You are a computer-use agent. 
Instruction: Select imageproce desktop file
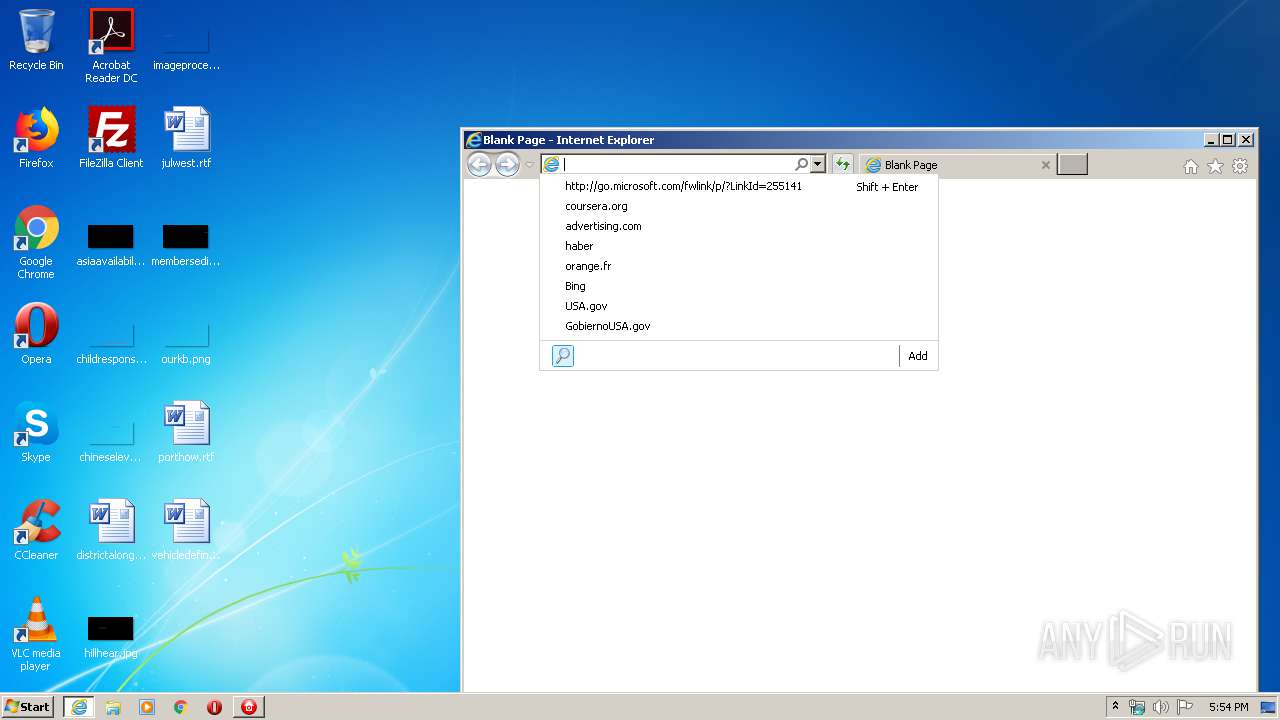186,49
